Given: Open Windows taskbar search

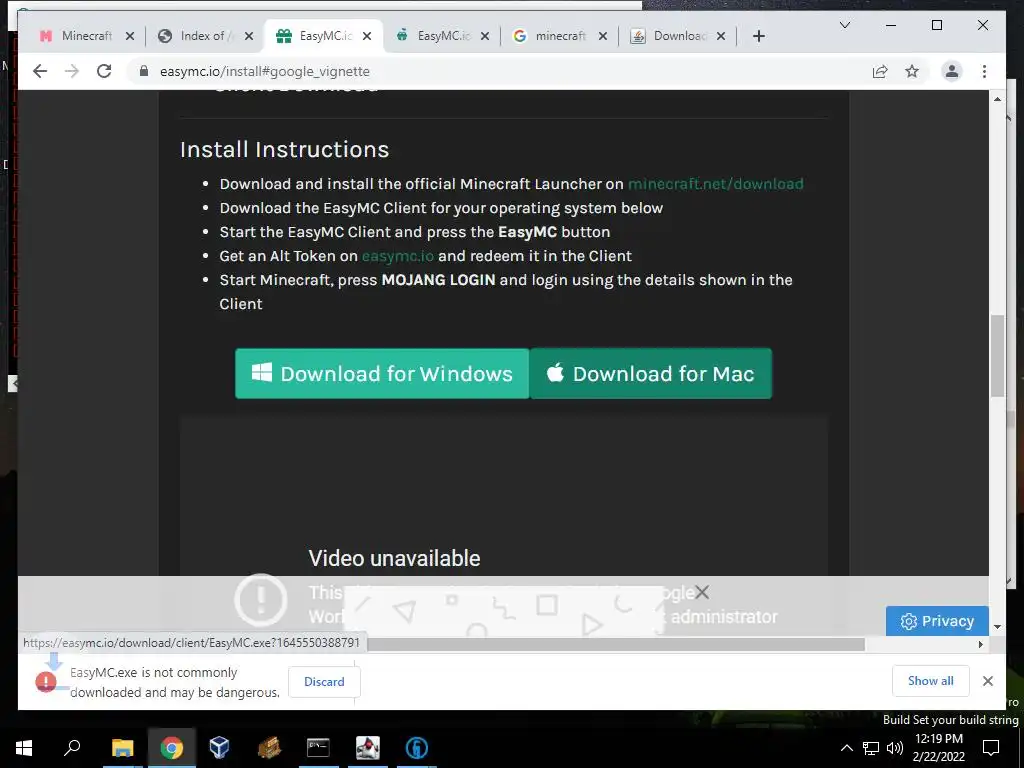Looking at the screenshot, I should pyautogui.click(x=72, y=748).
